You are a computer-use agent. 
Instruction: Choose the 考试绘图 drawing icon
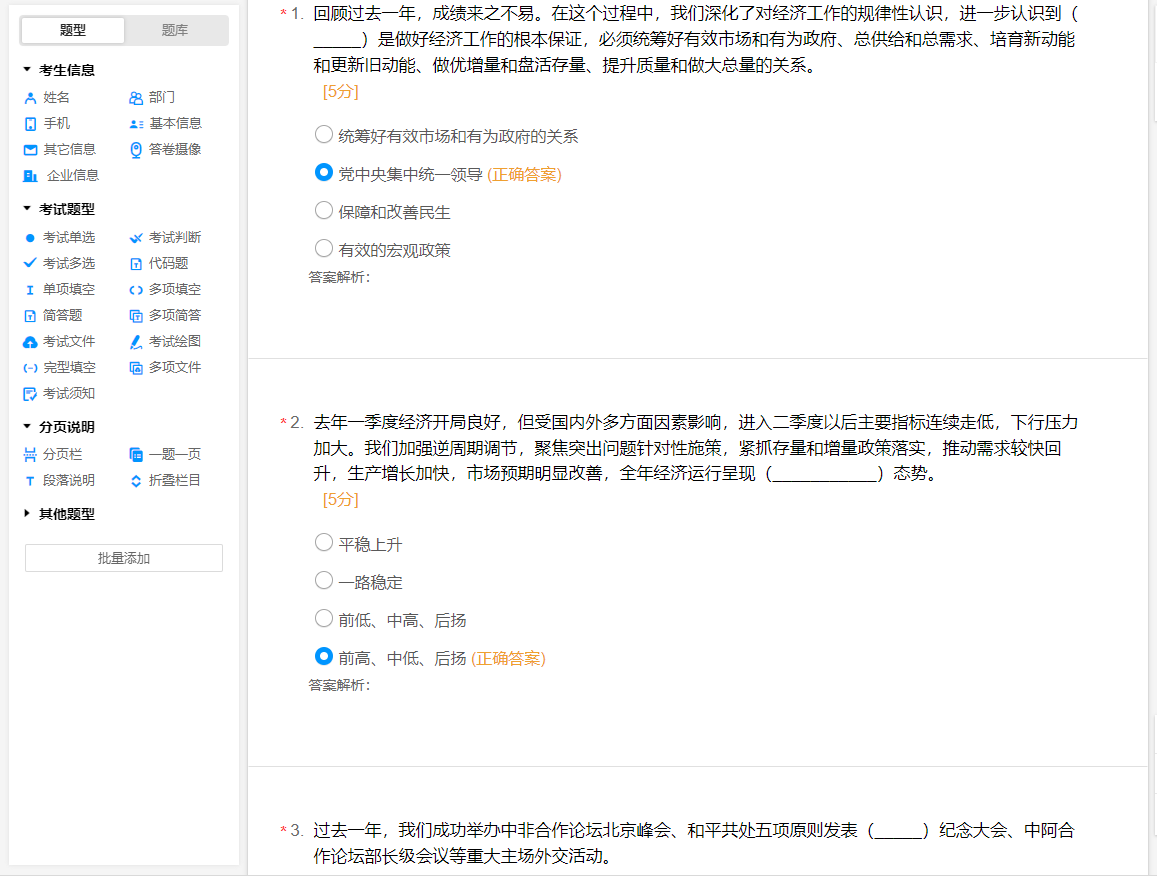point(136,342)
